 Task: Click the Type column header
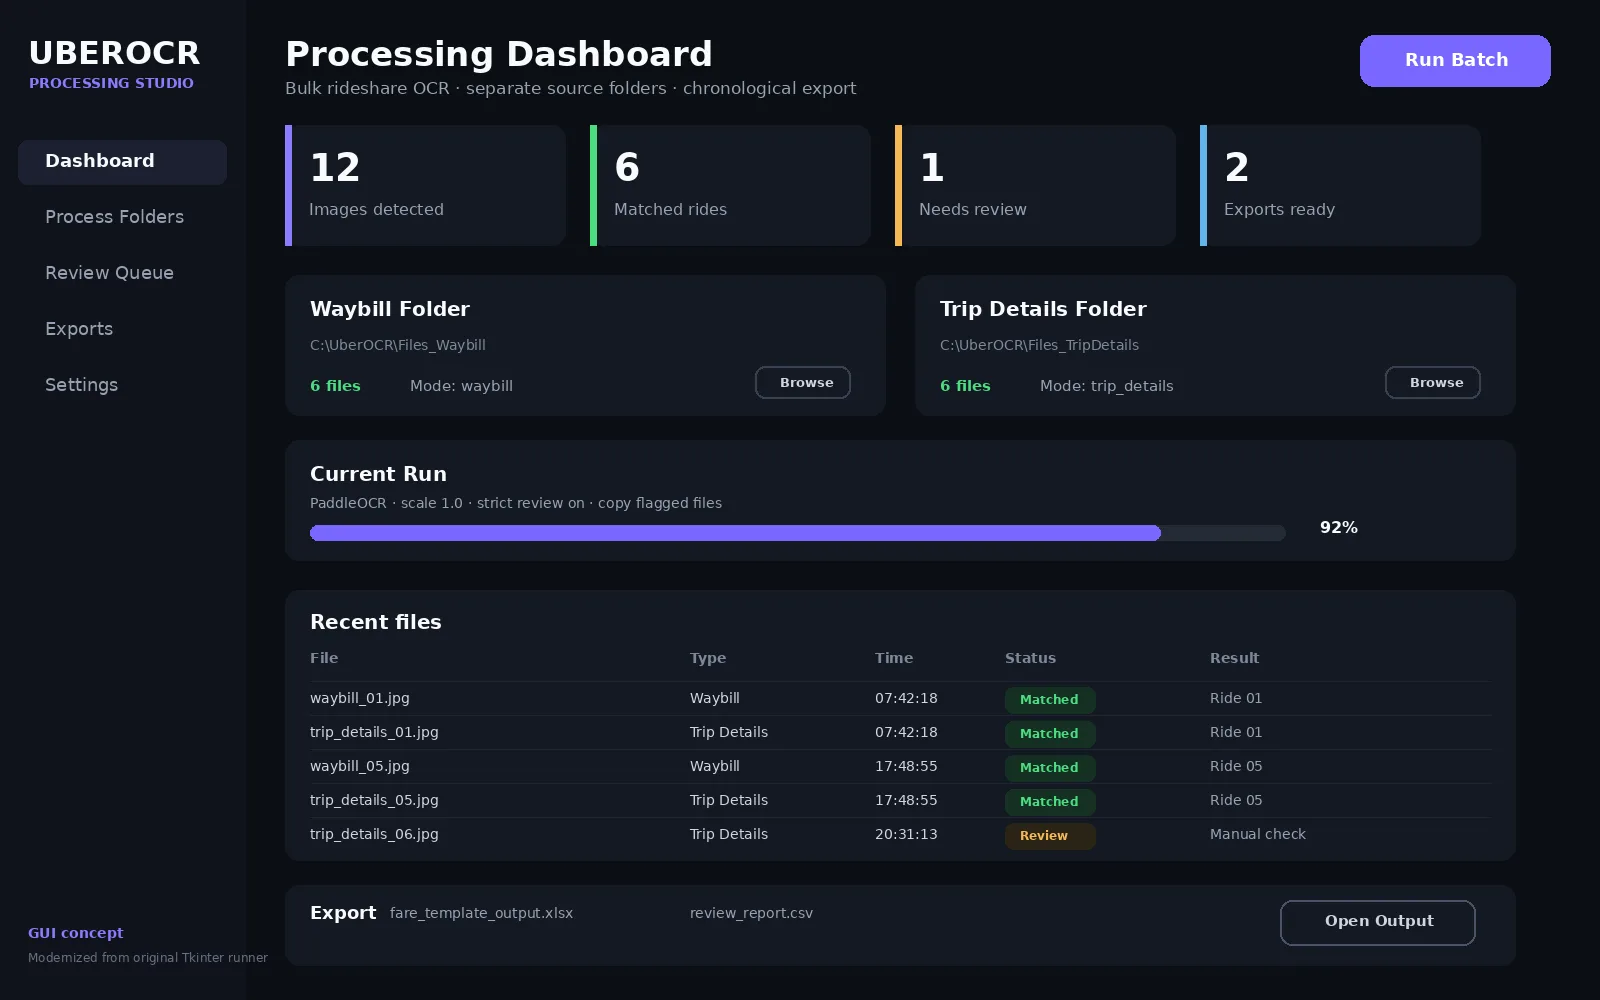click(x=708, y=658)
